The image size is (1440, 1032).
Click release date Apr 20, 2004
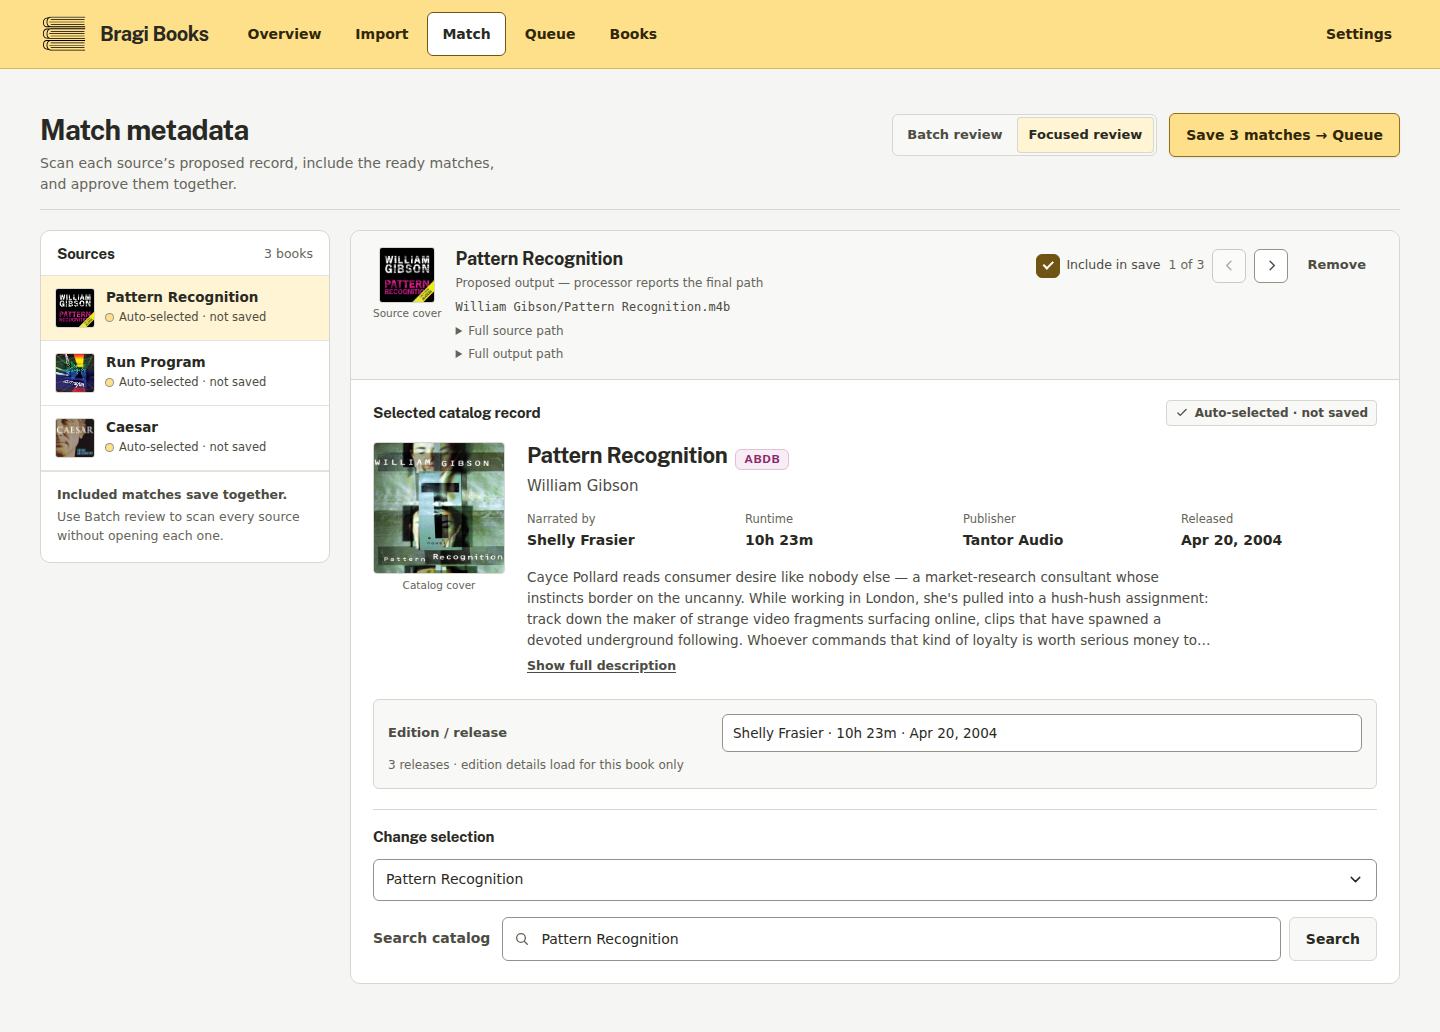click(x=1231, y=540)
